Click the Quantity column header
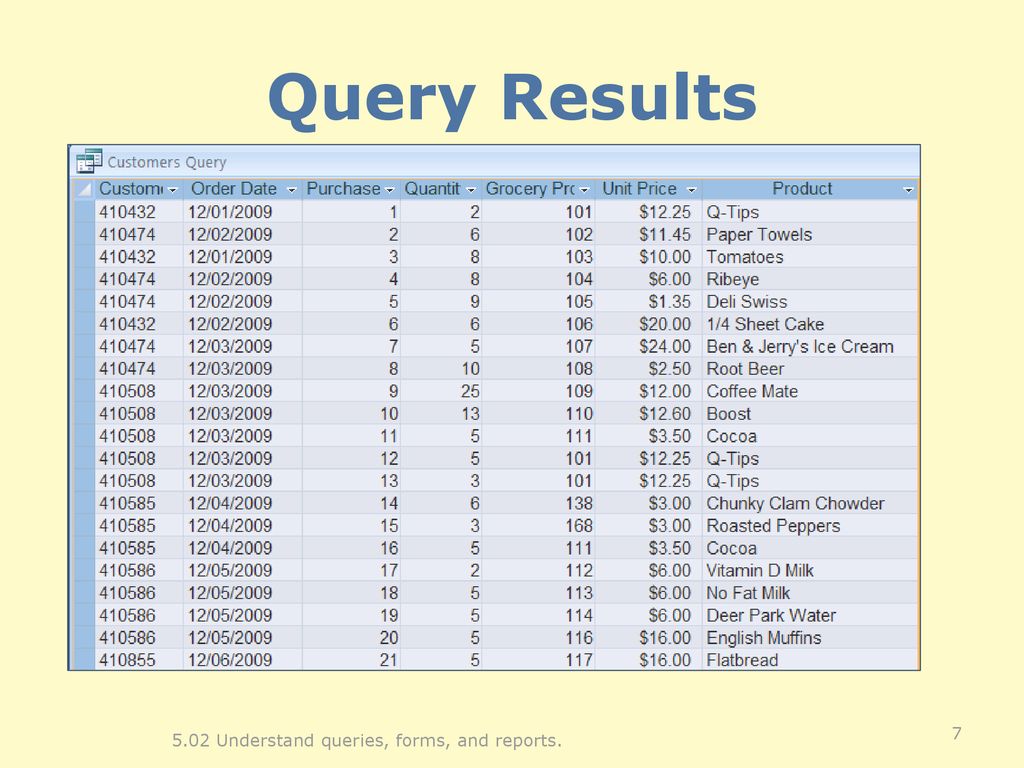The width and height of the screenshot is (1024, 768). (x=441, y=189)
